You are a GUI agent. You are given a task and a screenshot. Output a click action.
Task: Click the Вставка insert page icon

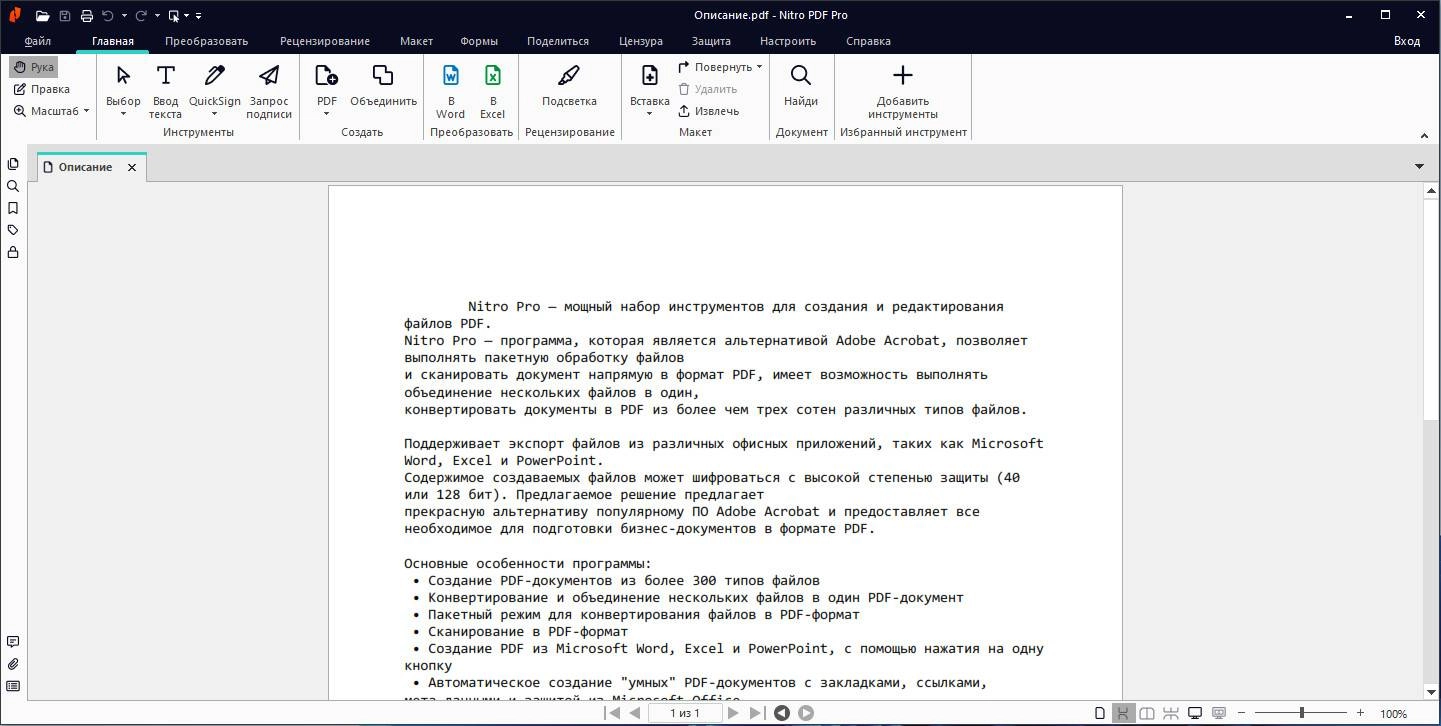(x=649, y=76)
